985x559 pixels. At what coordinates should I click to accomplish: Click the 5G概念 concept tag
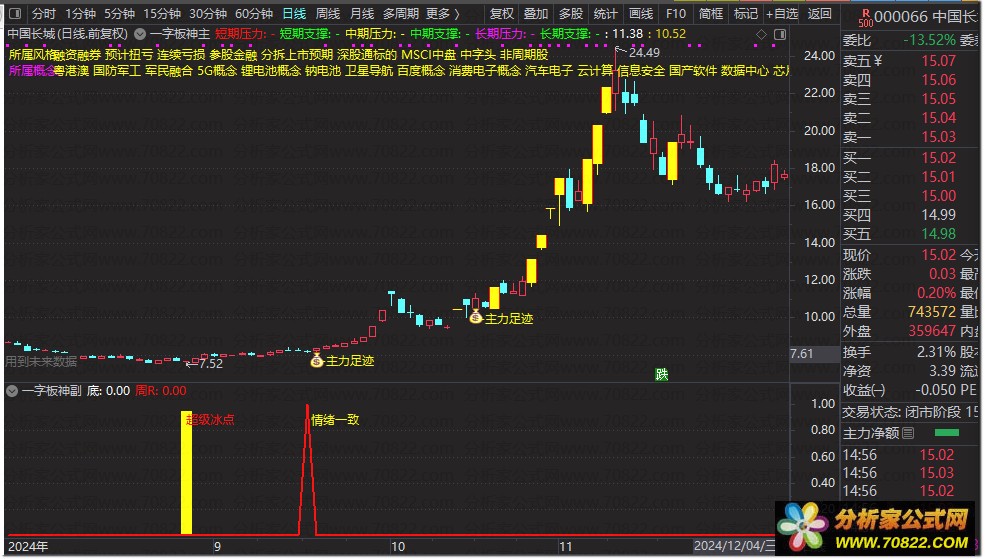click(217, 71)
